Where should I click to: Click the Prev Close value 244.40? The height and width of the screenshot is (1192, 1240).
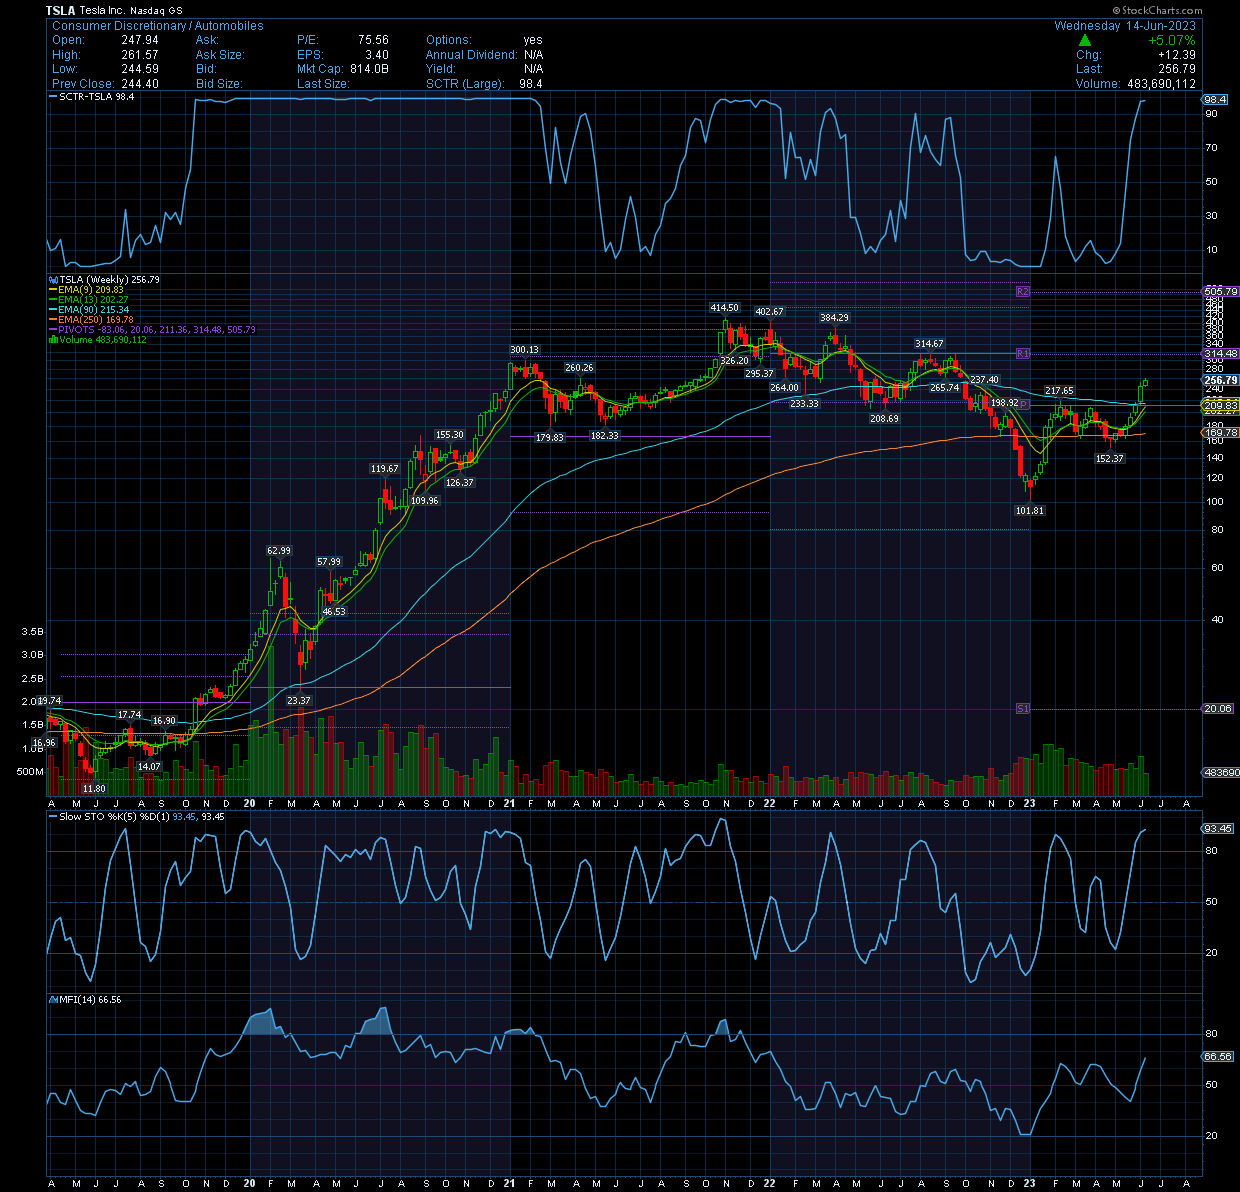point(139,84)
